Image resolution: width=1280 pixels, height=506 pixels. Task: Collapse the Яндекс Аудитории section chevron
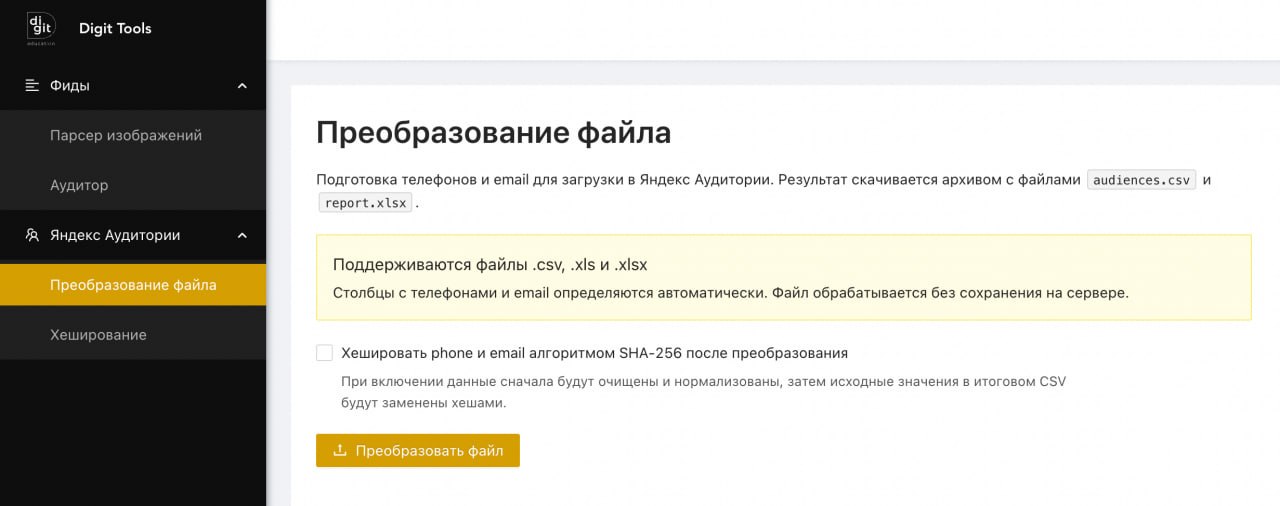[242, 236]
